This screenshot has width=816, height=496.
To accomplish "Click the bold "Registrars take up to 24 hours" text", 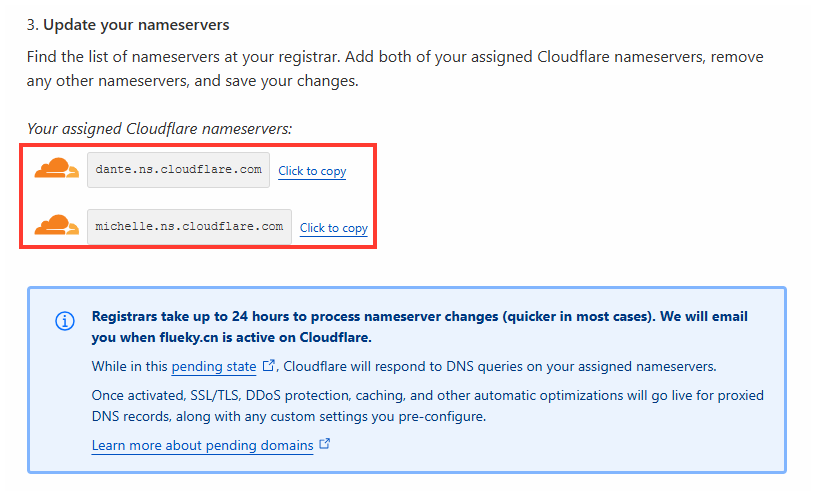I will tap(200, 314).
